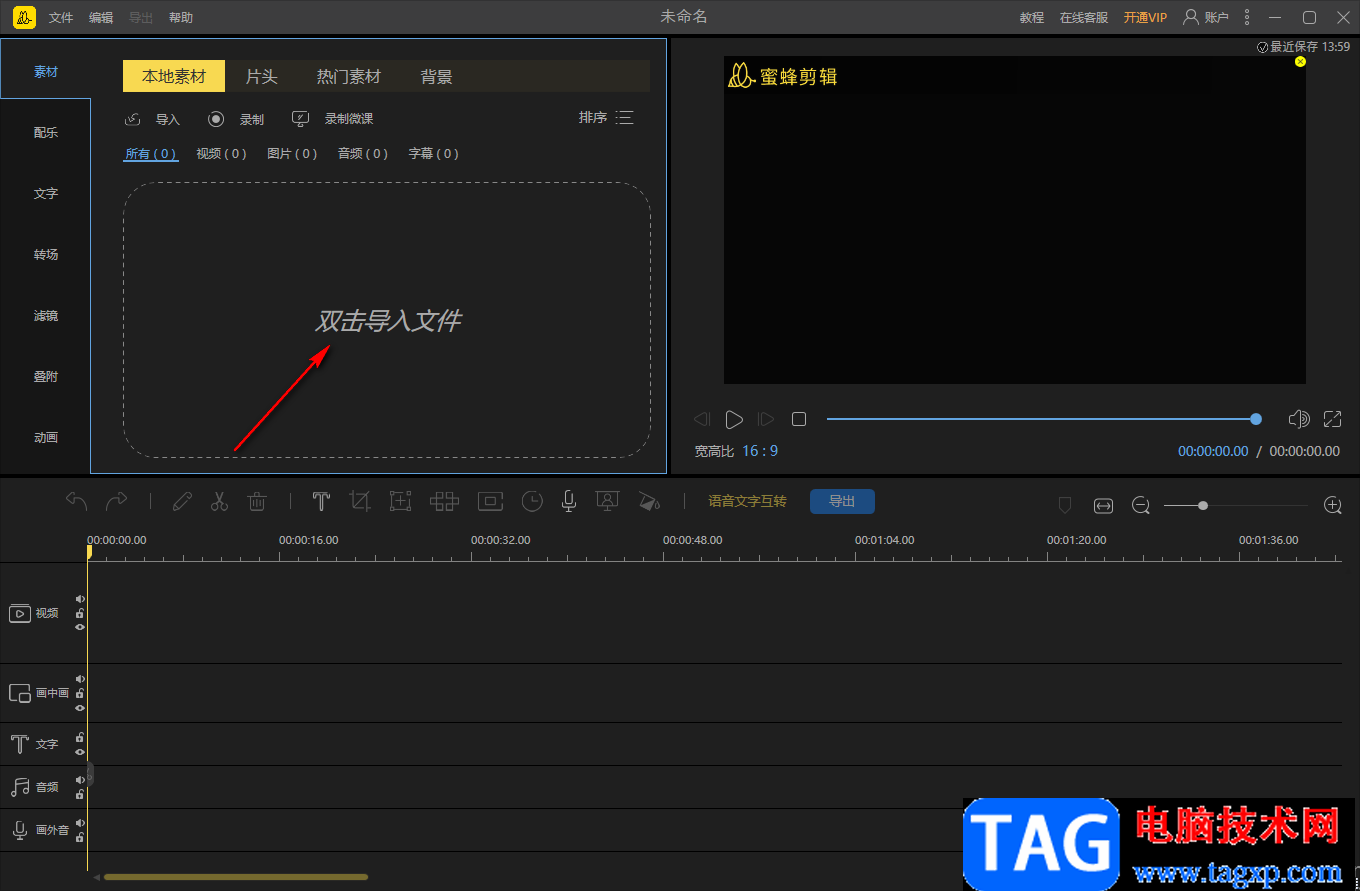Undo the last edit in the timeline toolbar

77,501
